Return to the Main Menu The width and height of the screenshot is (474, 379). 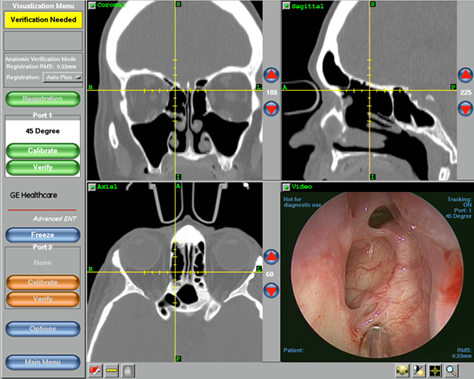[x=43, y=362]
